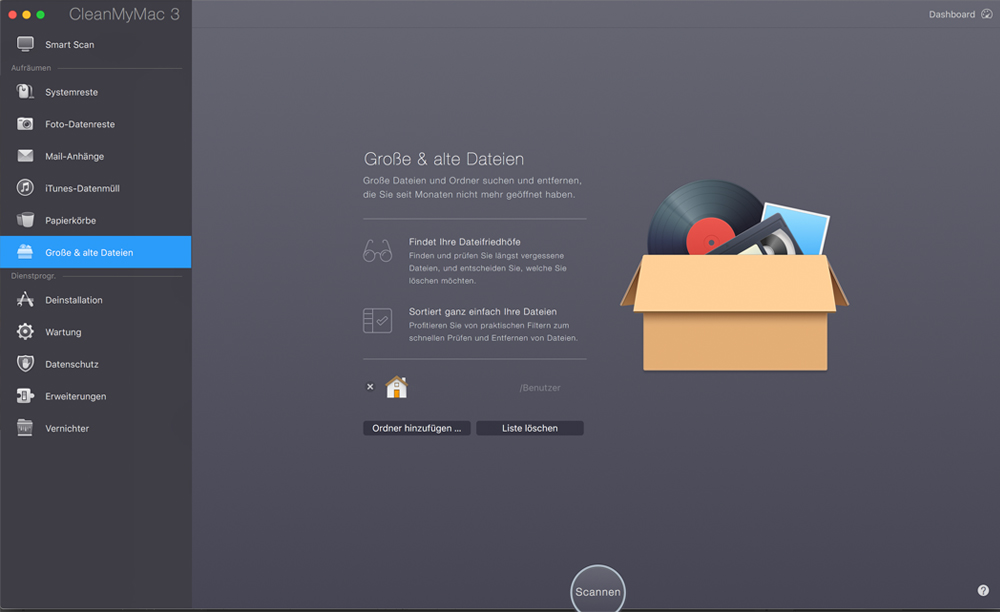Click the Große & alte Dateien box icon
This screenshot has height=612, width=1000.
pos(26,252)
